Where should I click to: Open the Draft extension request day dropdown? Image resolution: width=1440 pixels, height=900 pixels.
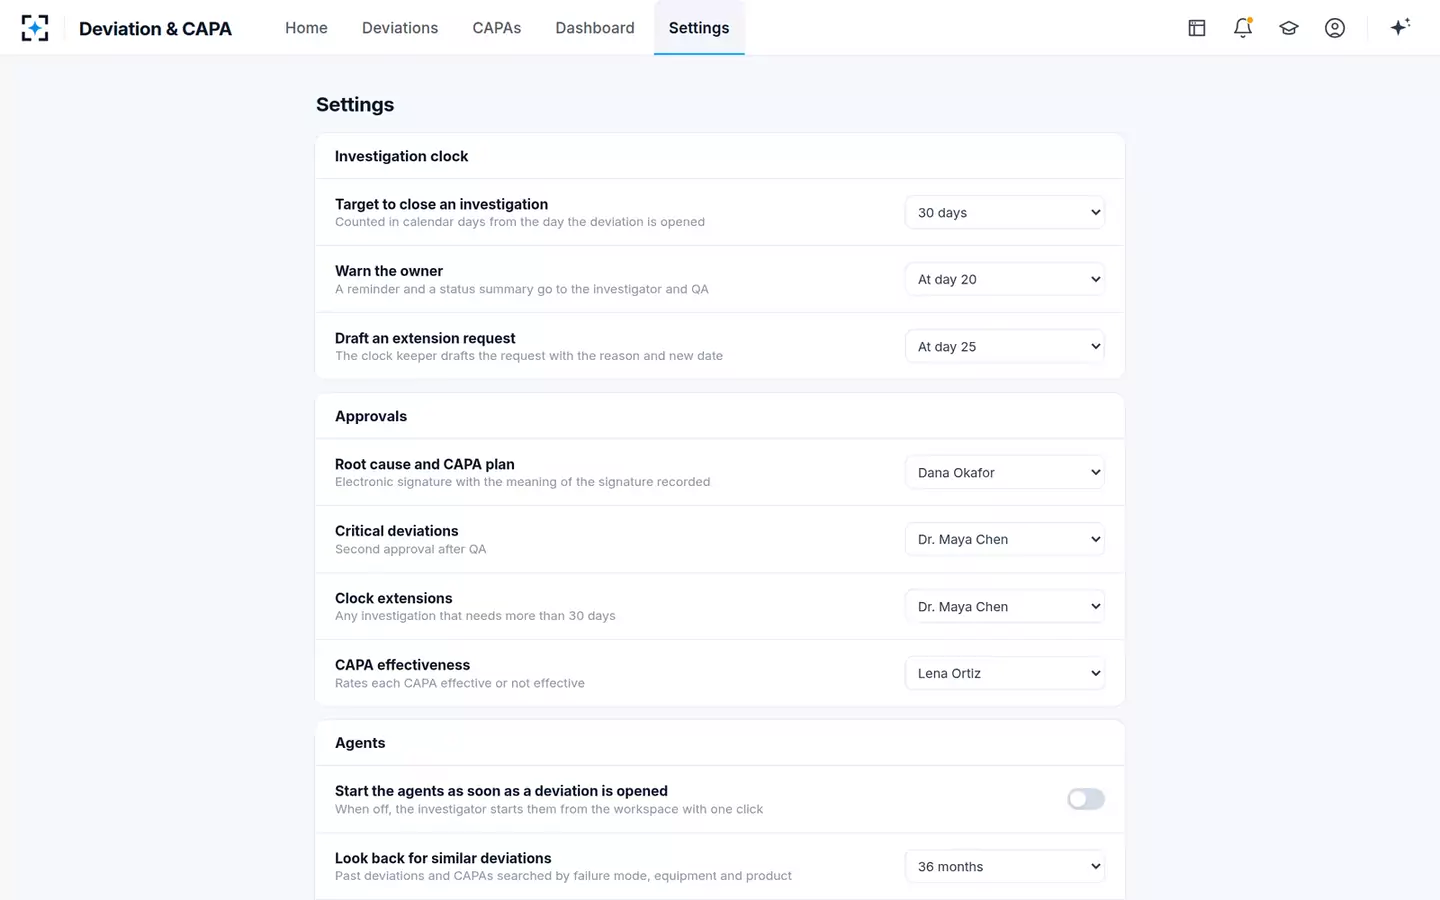point(1005,346)
